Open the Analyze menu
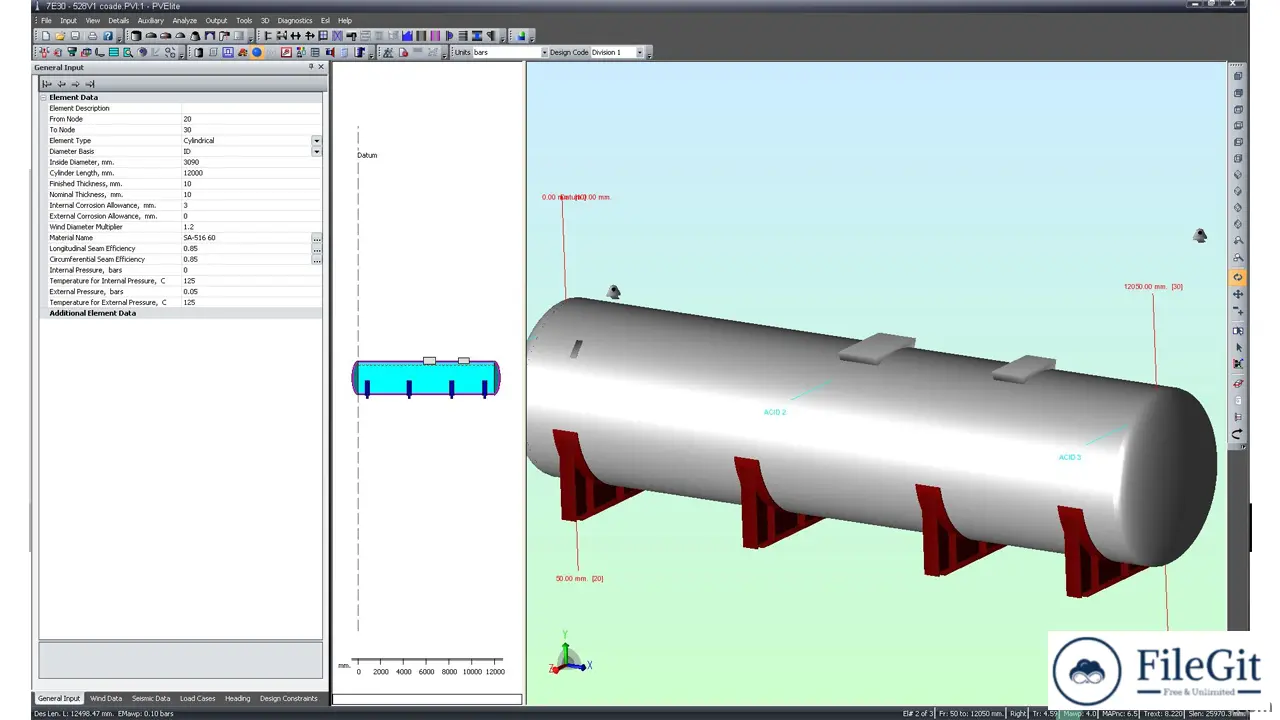 [x=184, y=20]
